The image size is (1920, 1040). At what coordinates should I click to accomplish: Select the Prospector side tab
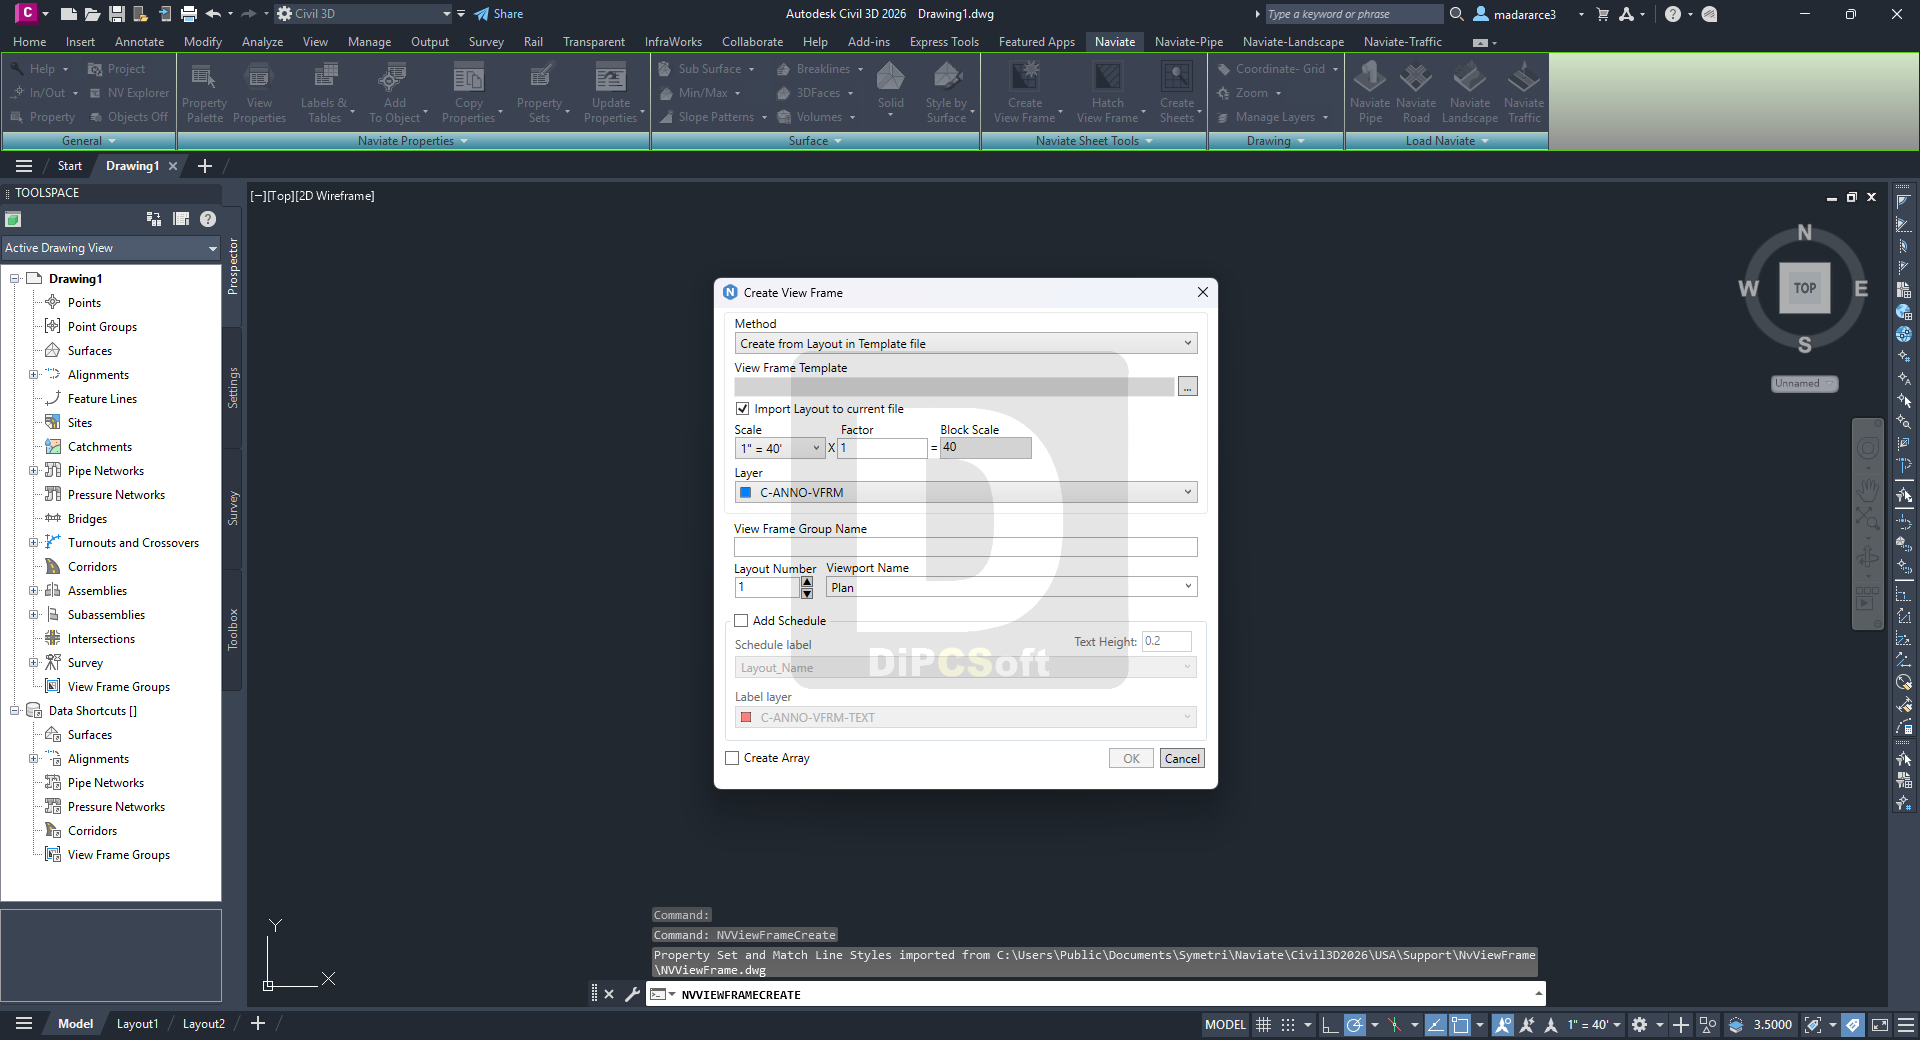[x=233, y=266]
